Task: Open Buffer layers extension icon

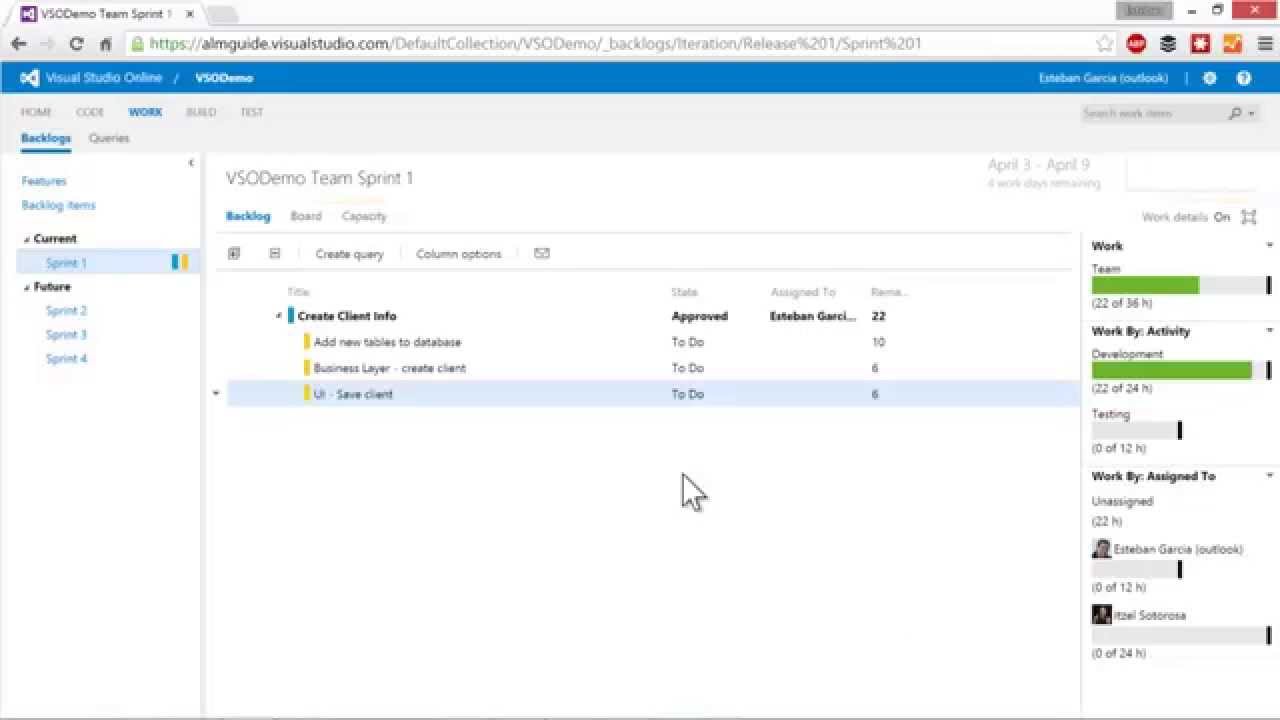Action: click(x=1168, y=44)
